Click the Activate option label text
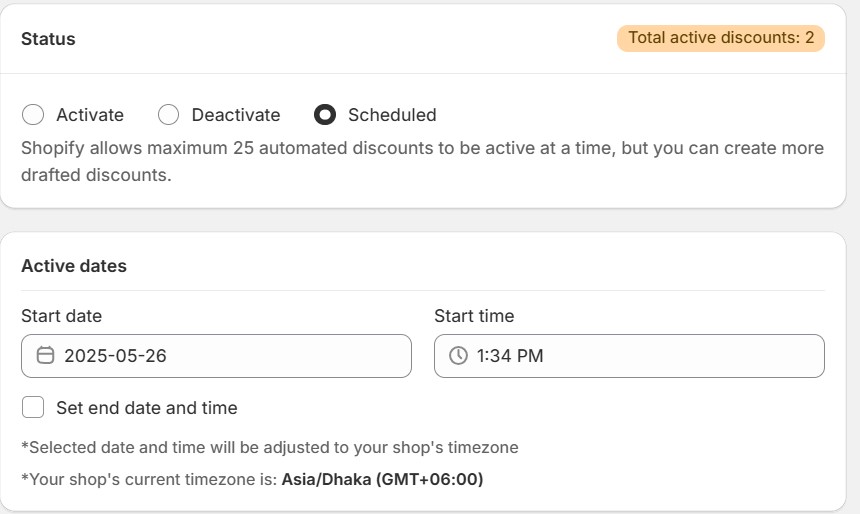860x514 pixels. pyautogui.click(x=90, y=115)
